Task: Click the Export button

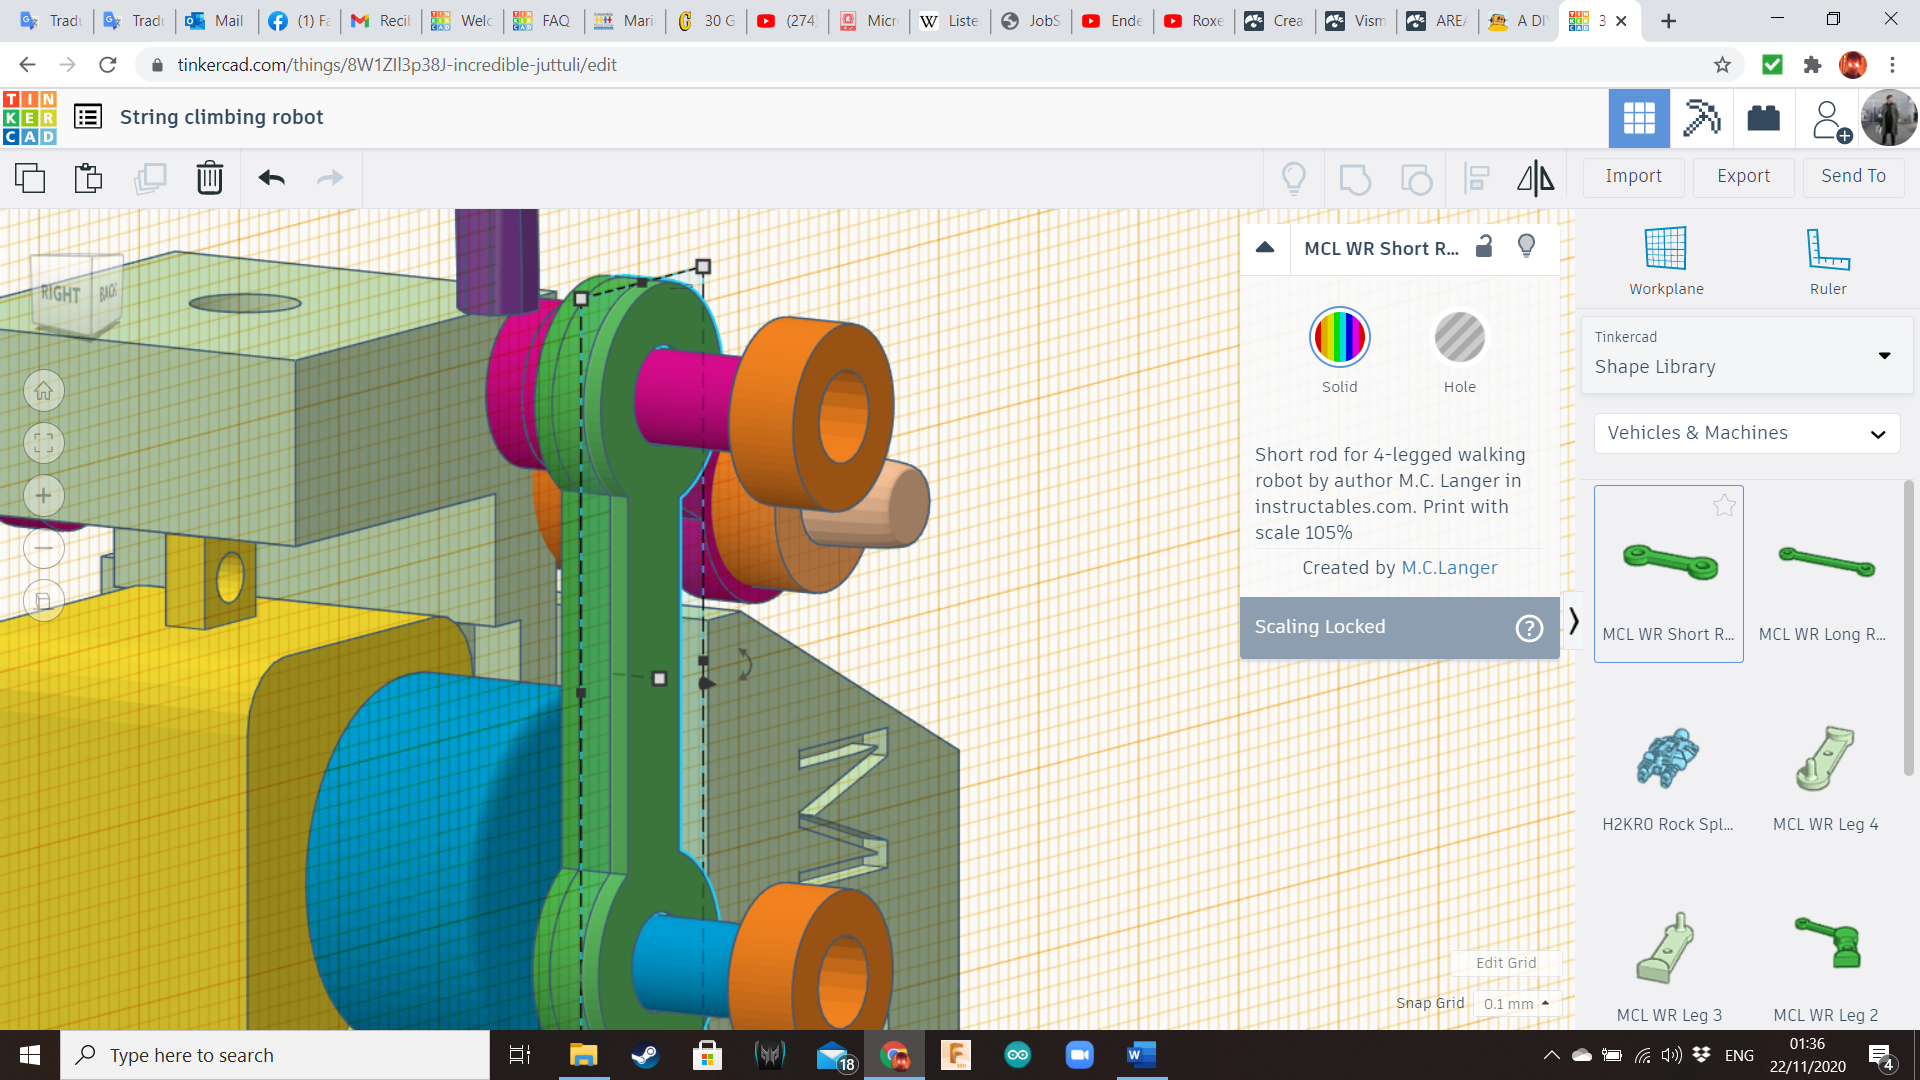Action: tap(1743, 176)
